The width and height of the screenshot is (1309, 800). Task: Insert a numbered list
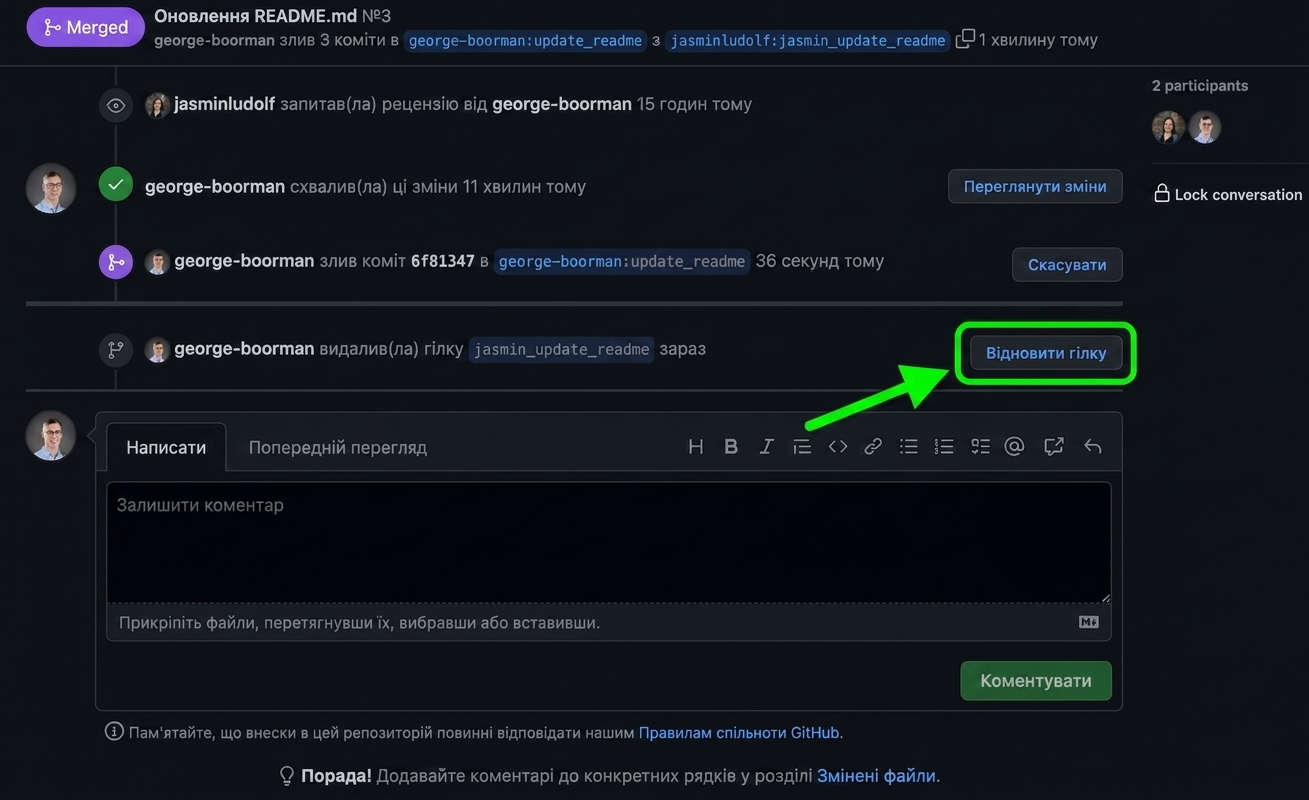coord(944,447)
